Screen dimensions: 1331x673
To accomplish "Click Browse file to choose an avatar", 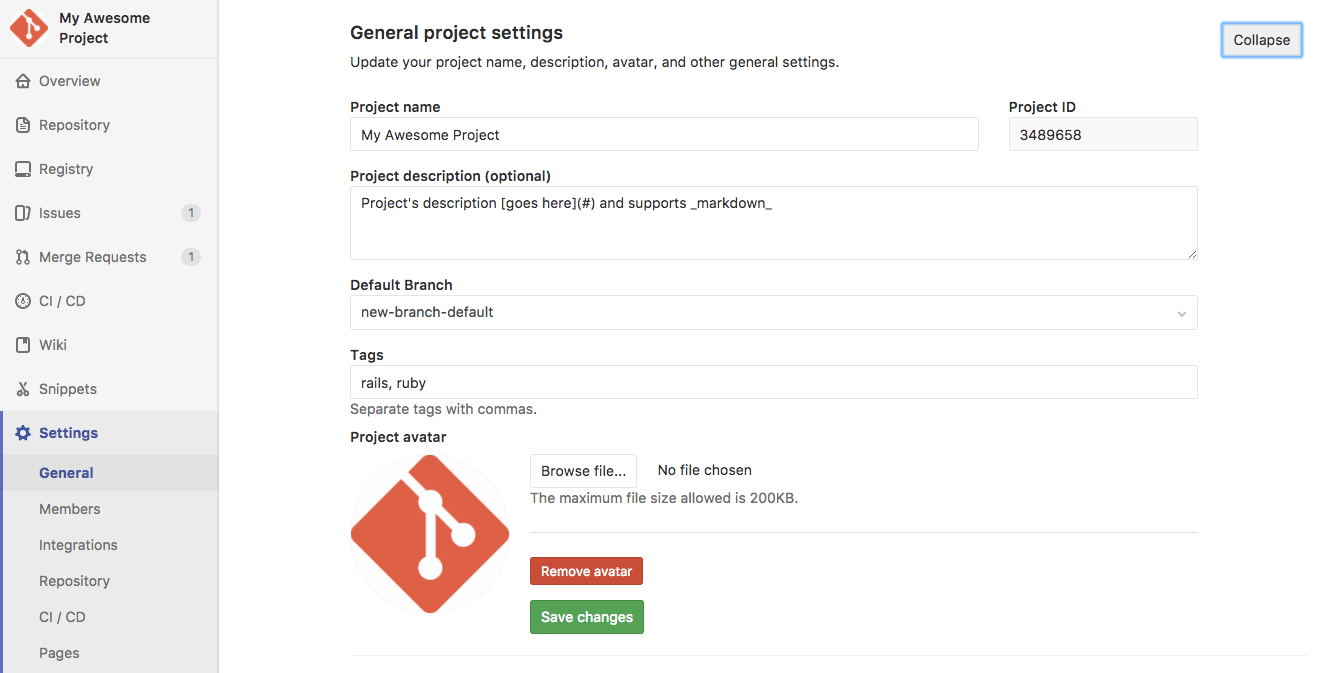I will (x=583, y=470).
